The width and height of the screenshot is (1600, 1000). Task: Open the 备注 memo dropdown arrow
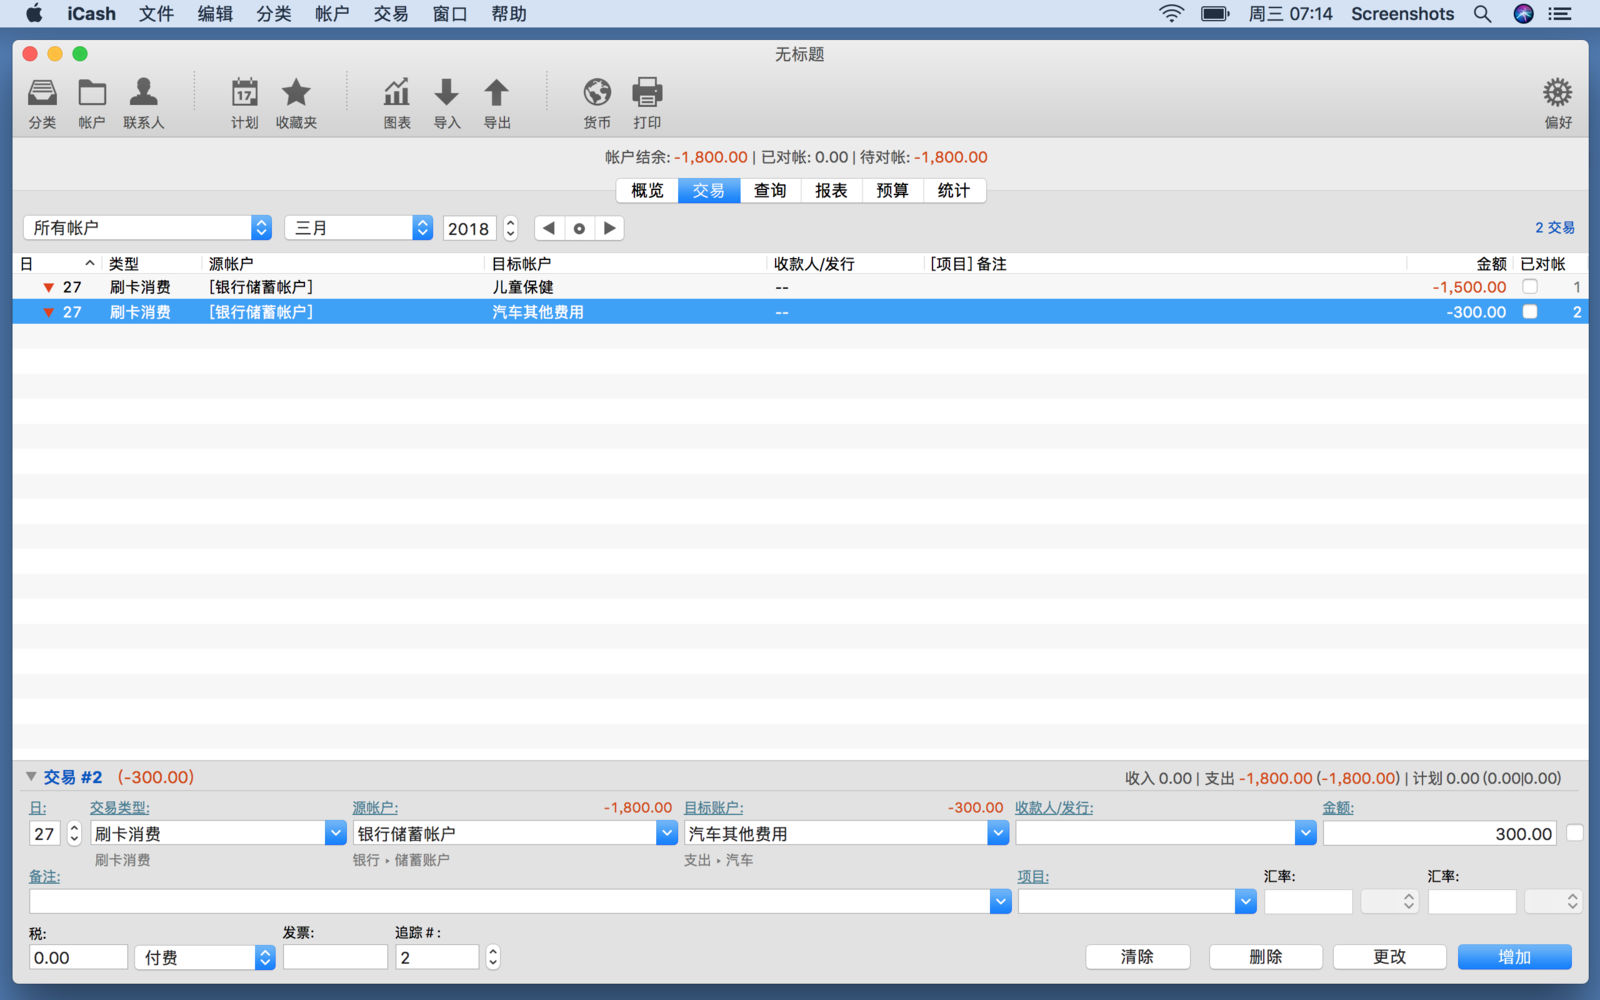pyautogui.click(x=1000, y=901)
